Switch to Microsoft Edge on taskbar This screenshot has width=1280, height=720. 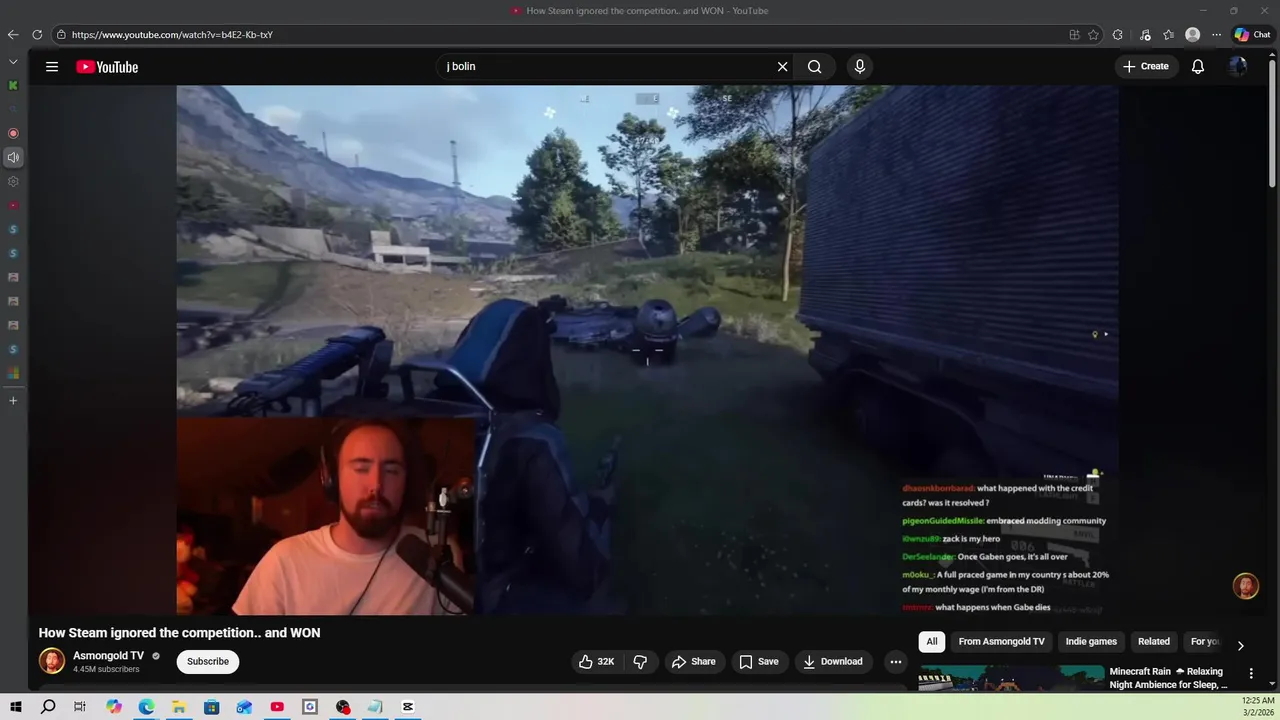click(x=146, y=707)
